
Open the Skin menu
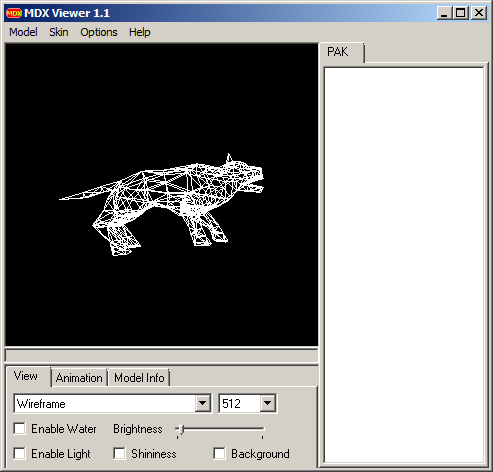pyautogui.click(x=59, y=32)
